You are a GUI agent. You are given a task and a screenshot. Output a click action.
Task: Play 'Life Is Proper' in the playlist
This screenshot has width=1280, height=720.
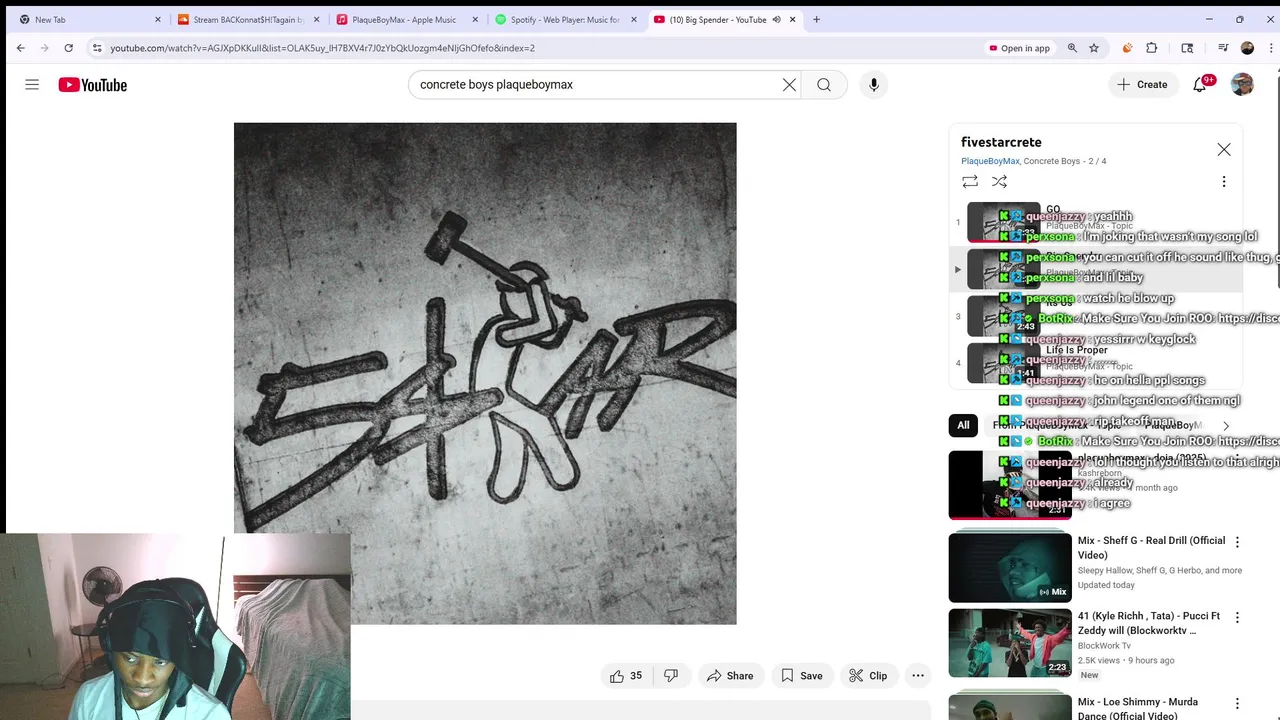click(x=1095, y=363)
